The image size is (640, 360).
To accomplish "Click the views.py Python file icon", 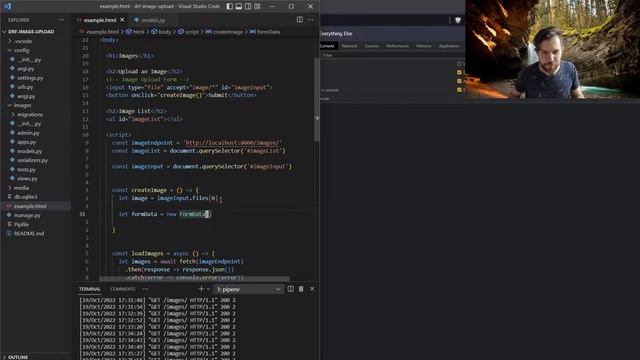I will tap(12, 178).
